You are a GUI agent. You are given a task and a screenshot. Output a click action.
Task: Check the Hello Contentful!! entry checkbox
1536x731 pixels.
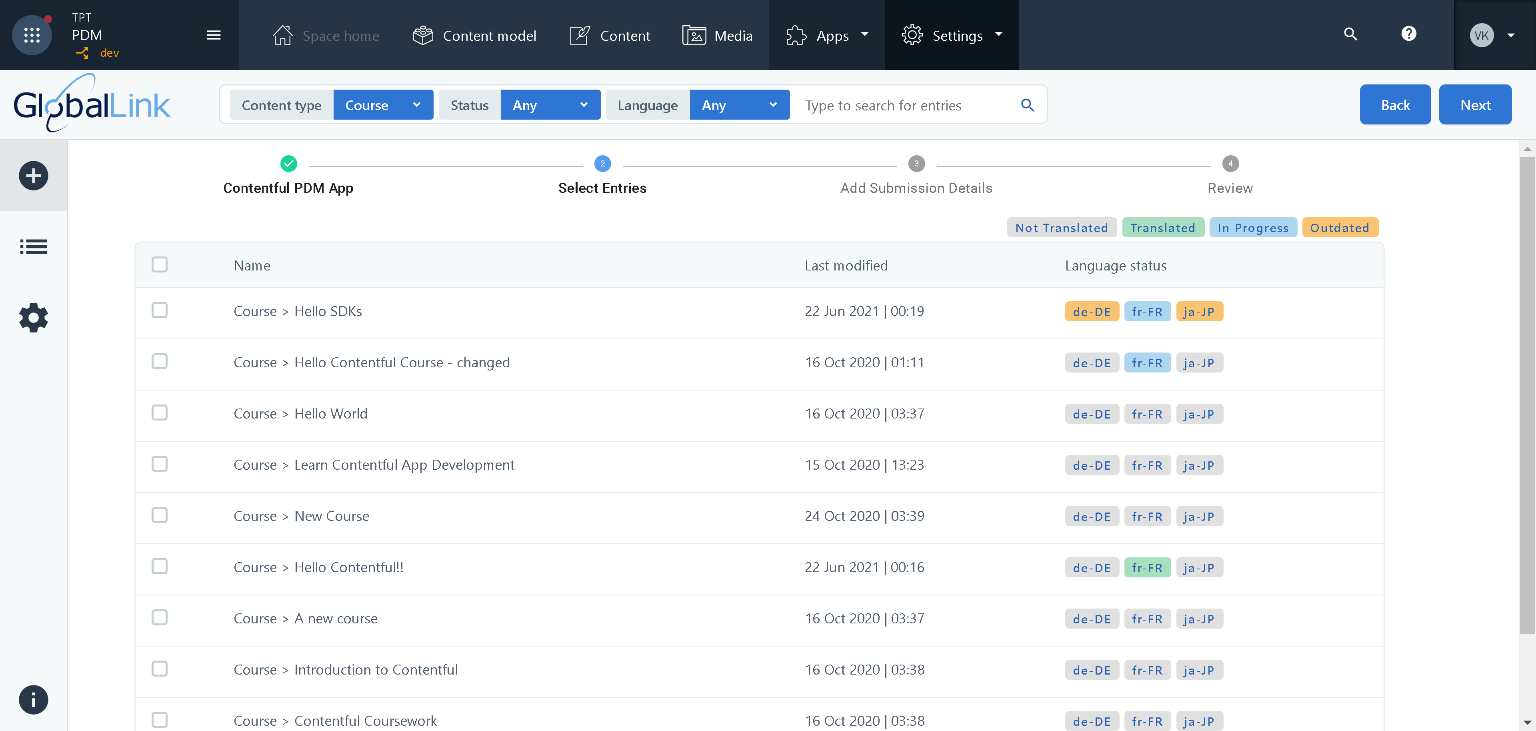[160, 567]
